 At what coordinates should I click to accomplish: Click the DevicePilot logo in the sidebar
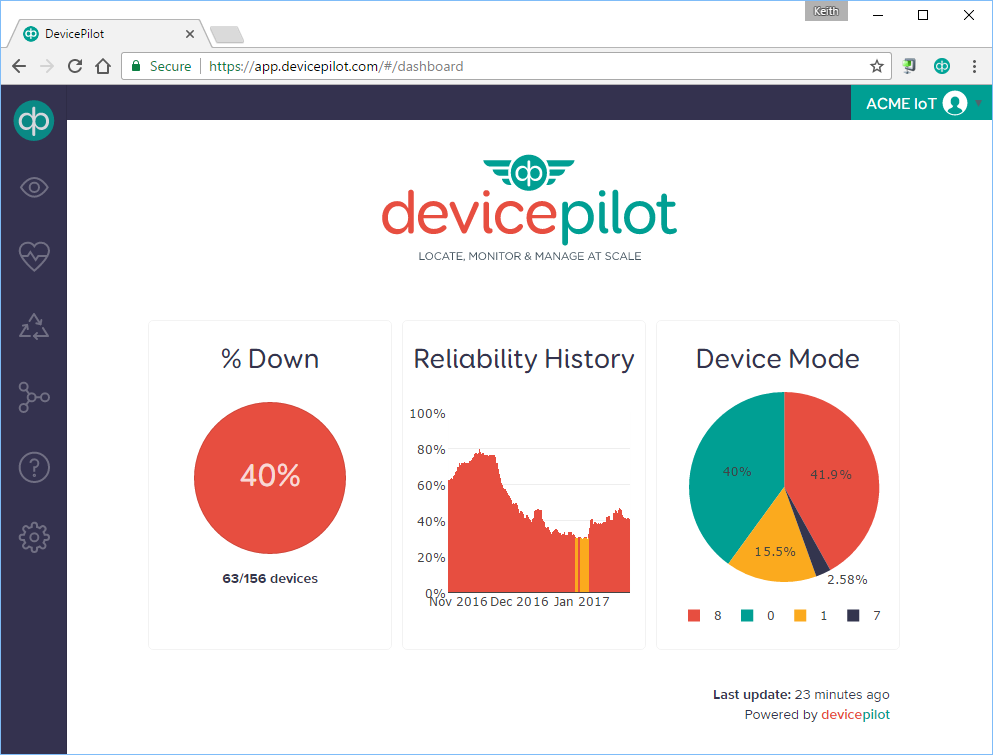(x=34, y=120)
